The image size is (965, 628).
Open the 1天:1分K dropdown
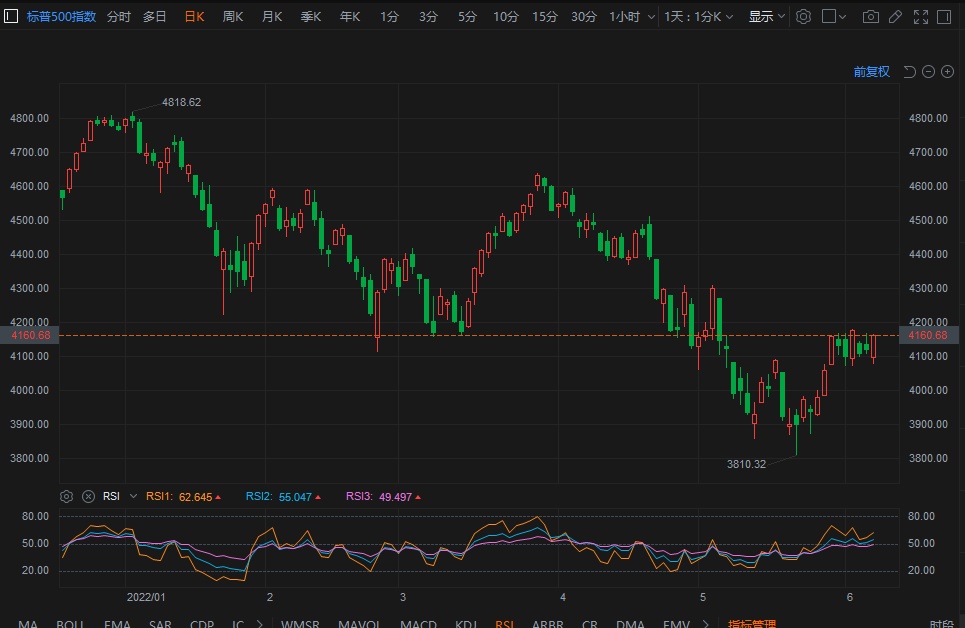point(699,17)
